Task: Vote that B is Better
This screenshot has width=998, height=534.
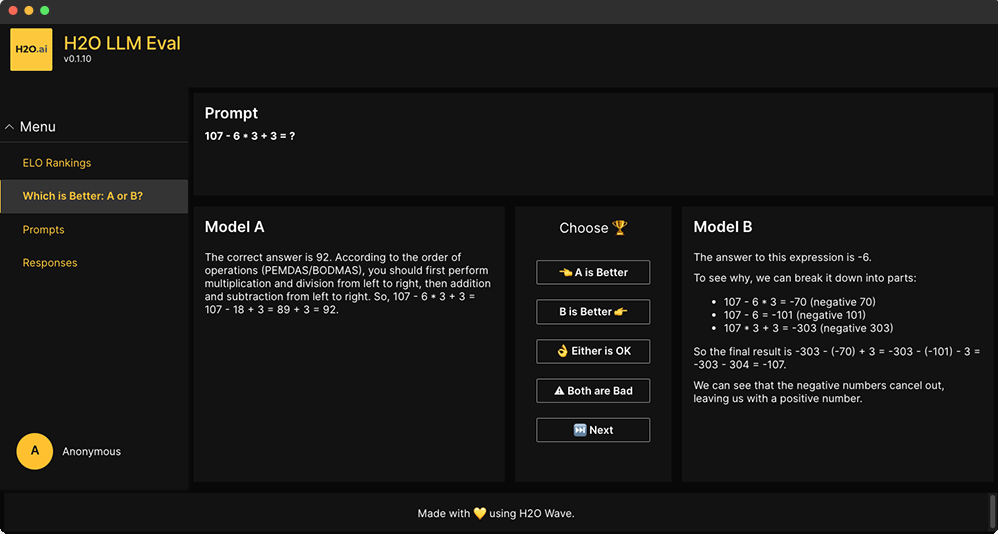Action: pos(593,312)
